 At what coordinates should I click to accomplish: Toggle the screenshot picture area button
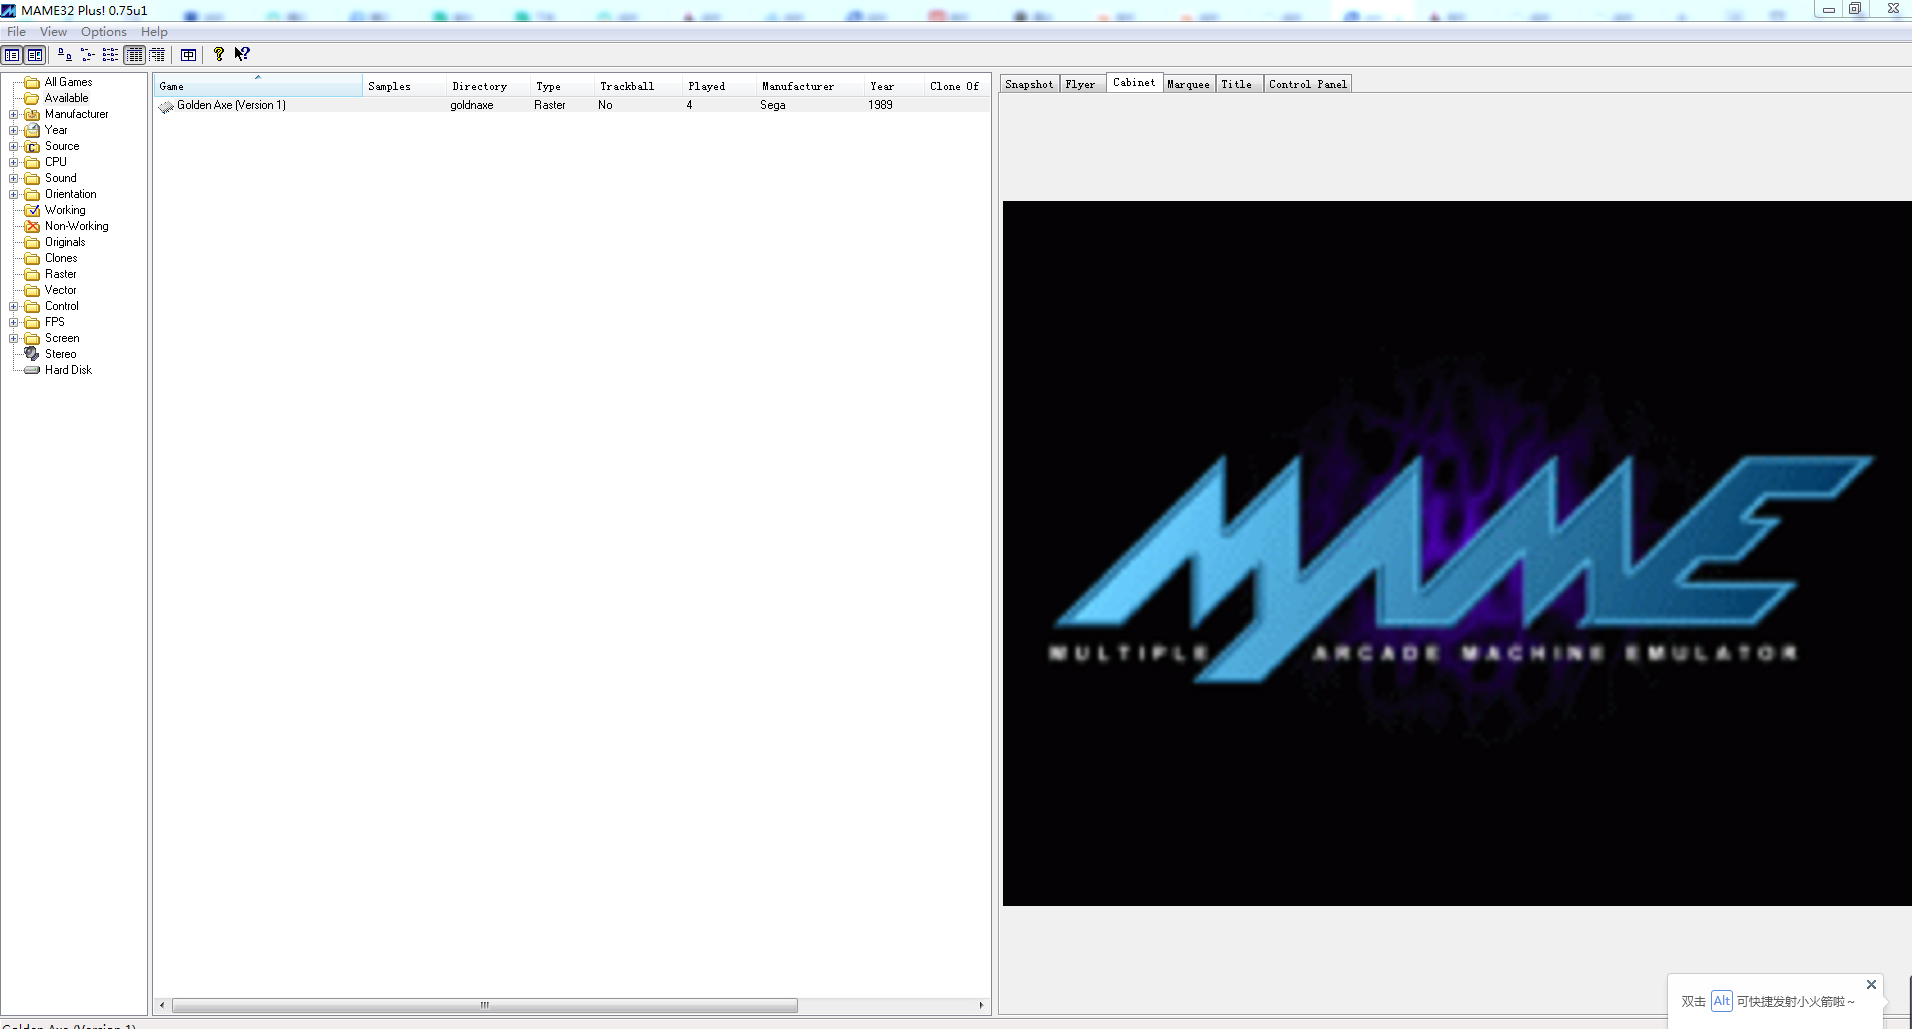click(x=35, y=55)
